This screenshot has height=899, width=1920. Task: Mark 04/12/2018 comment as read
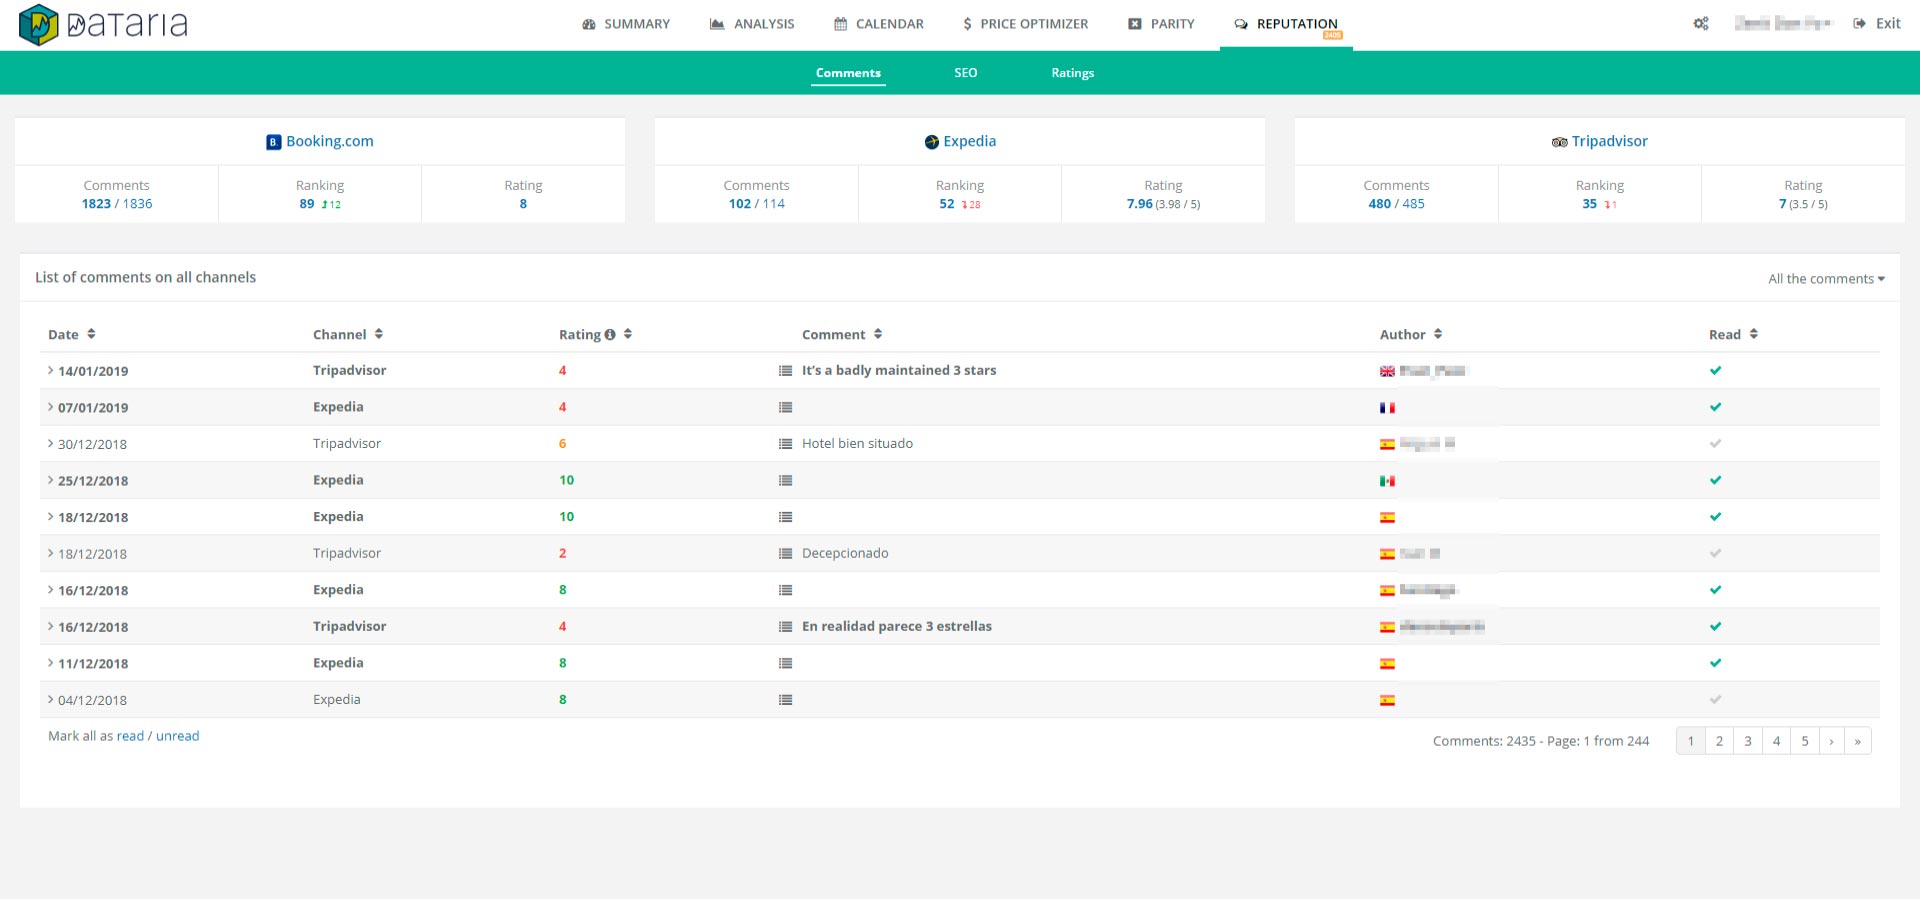(x=1716, y=699)
